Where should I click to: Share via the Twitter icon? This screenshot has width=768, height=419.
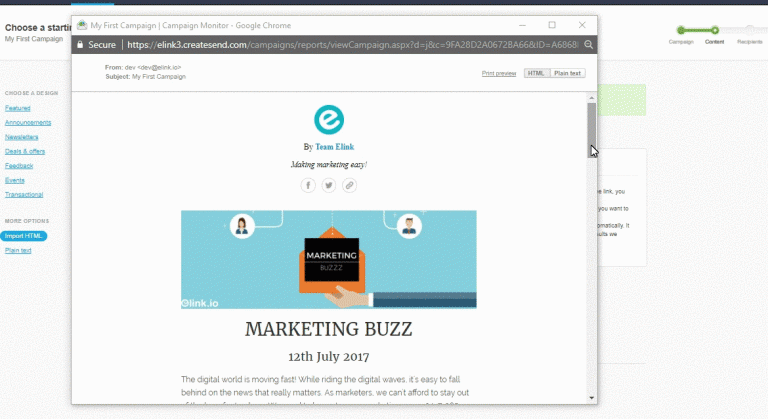coord(329,185)
